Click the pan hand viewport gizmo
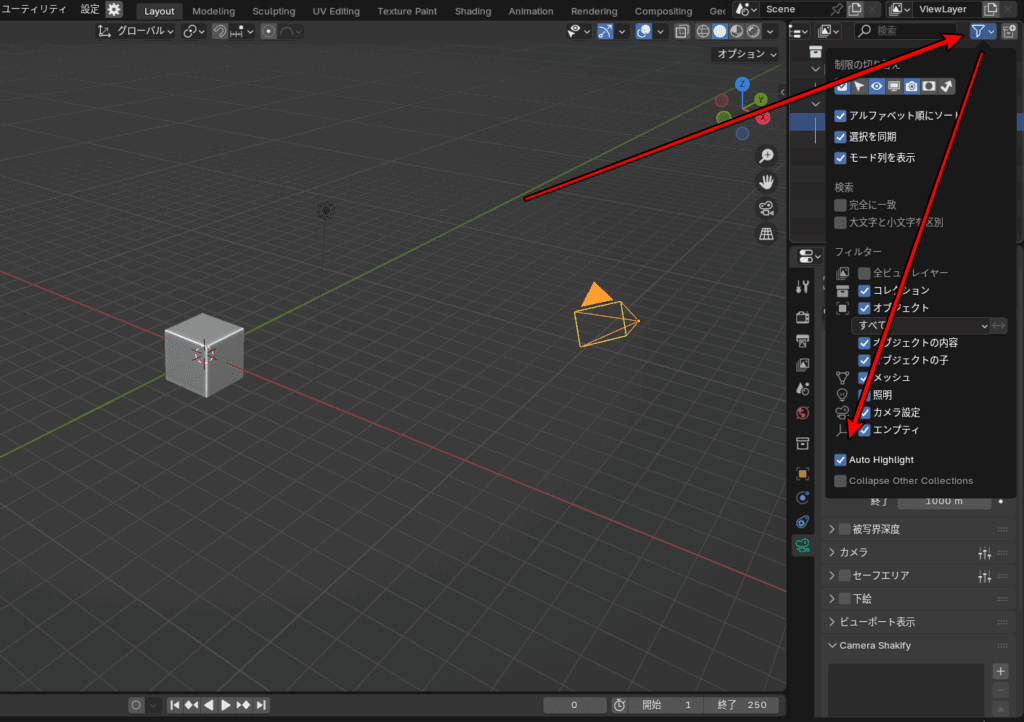The height and width of the screenshot is (722, 1024). [766, 182]
